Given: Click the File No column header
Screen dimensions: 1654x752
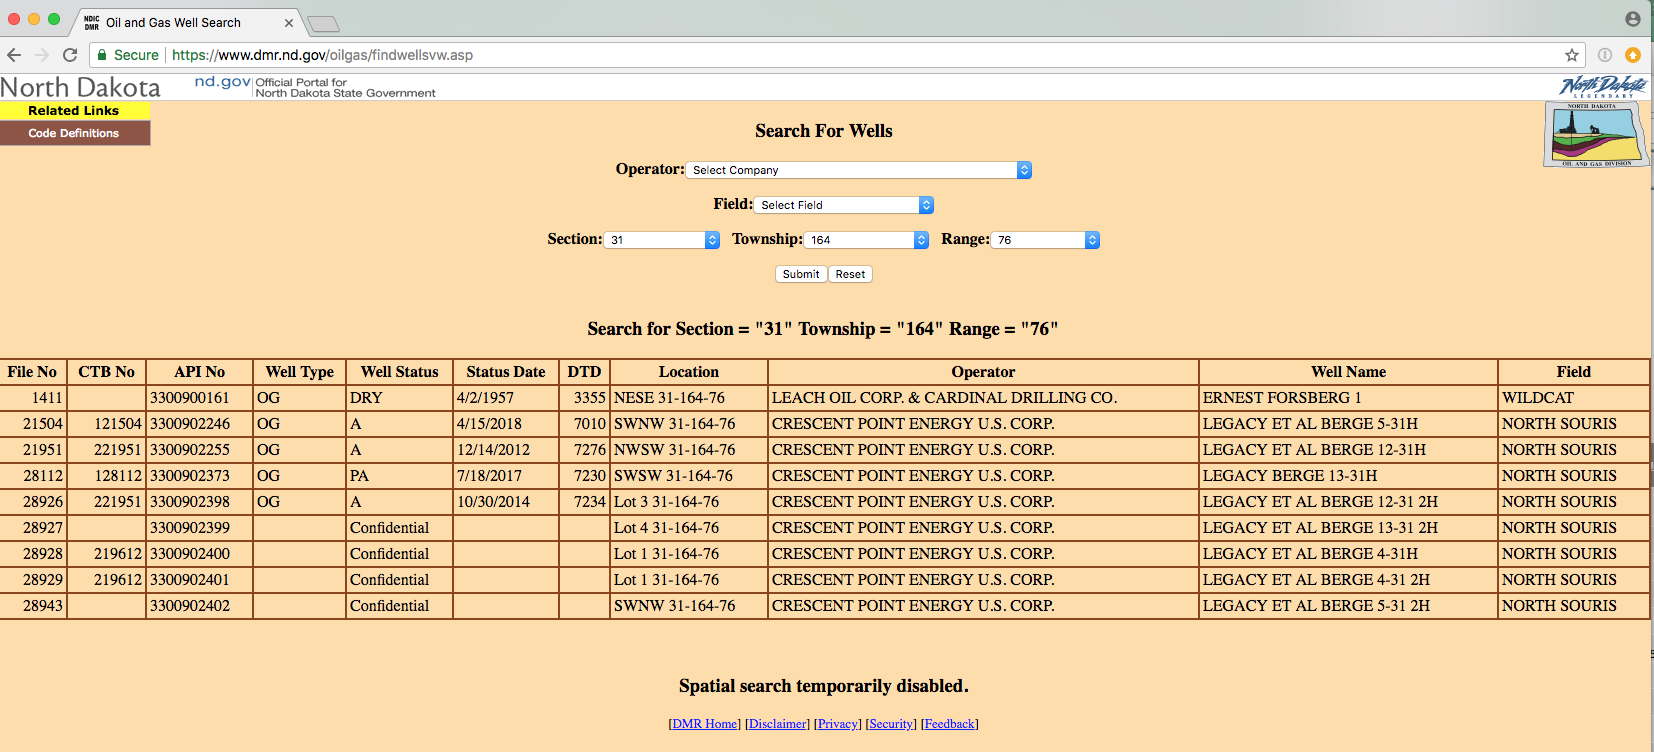Looking at the screenshot, I should tap(32, 372).
